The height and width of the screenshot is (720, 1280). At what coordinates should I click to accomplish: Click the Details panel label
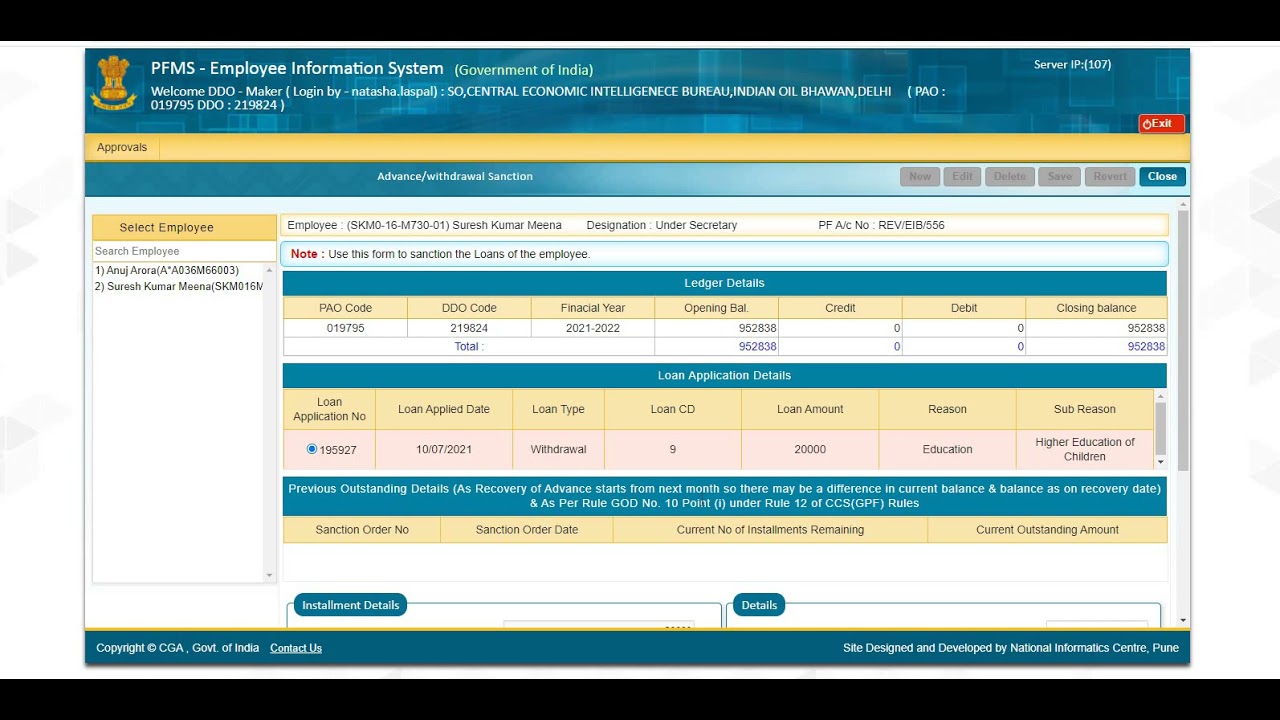coord(759,605)
